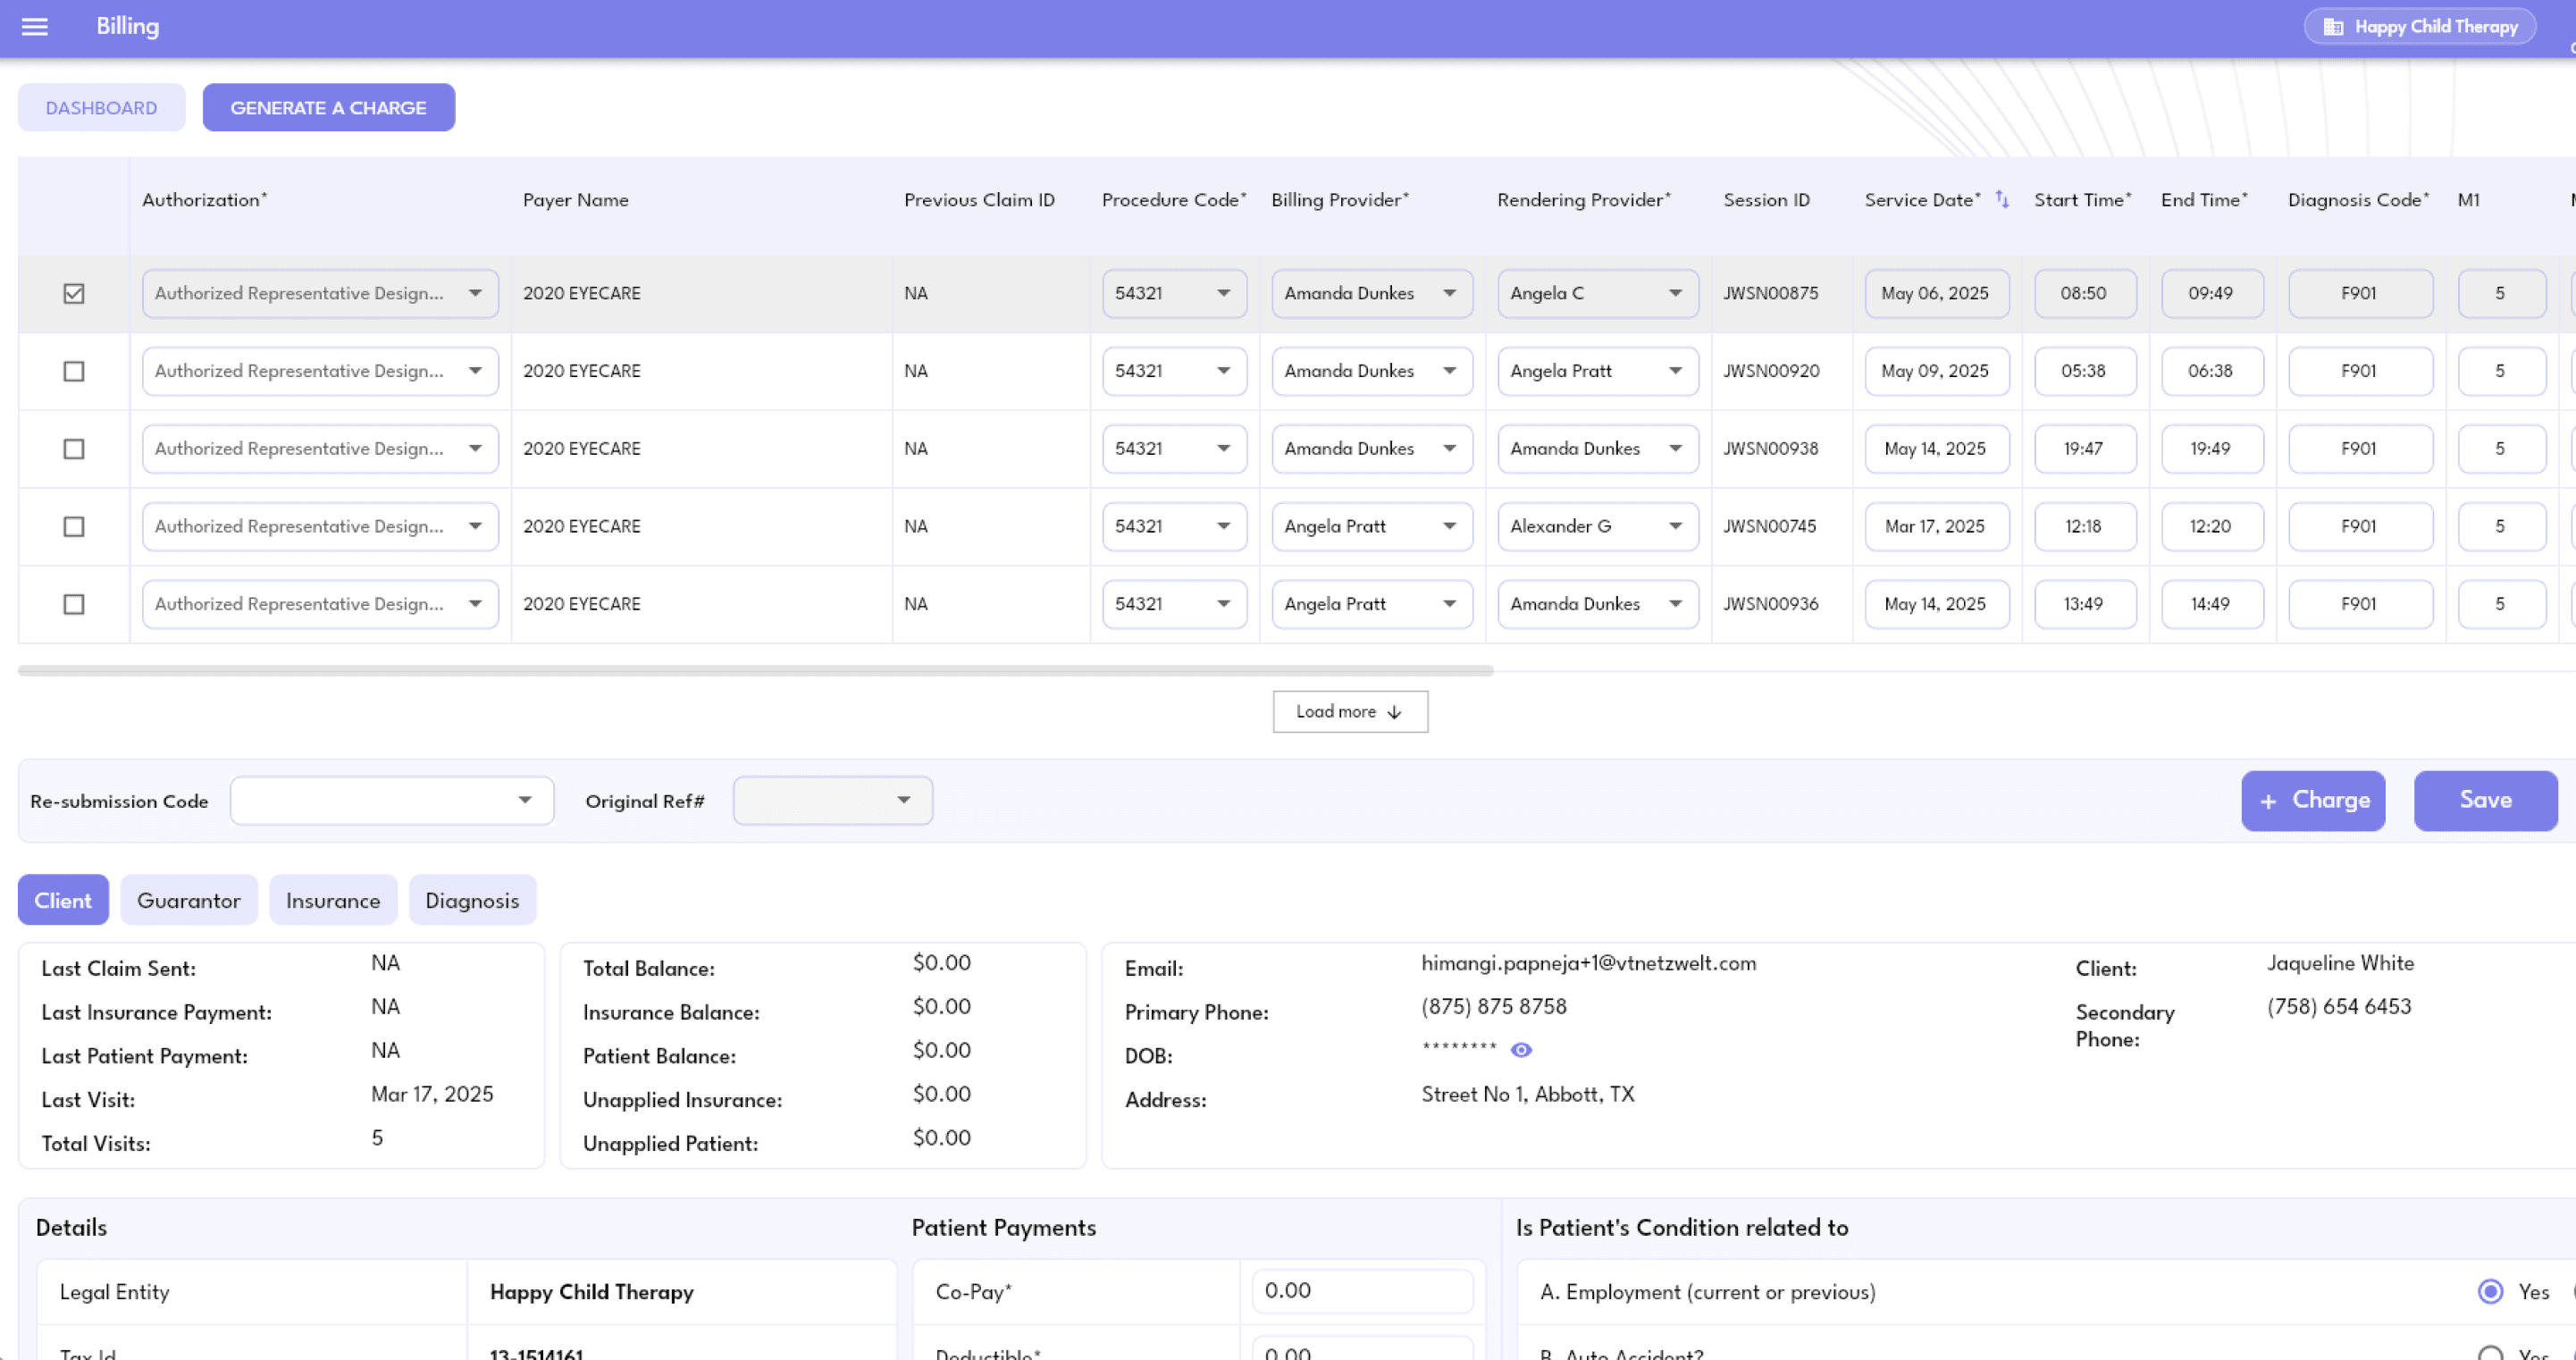Click the building icon beside Happy Child Therapy
Screen dimensions: 2576x1360
pos(2333,27)
